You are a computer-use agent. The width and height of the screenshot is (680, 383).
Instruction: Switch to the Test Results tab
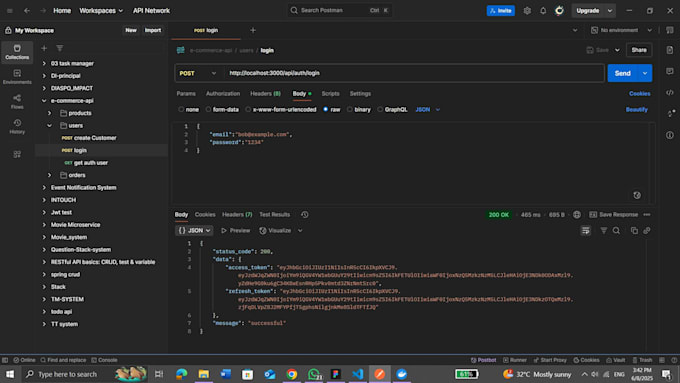(x=275, y=215)
